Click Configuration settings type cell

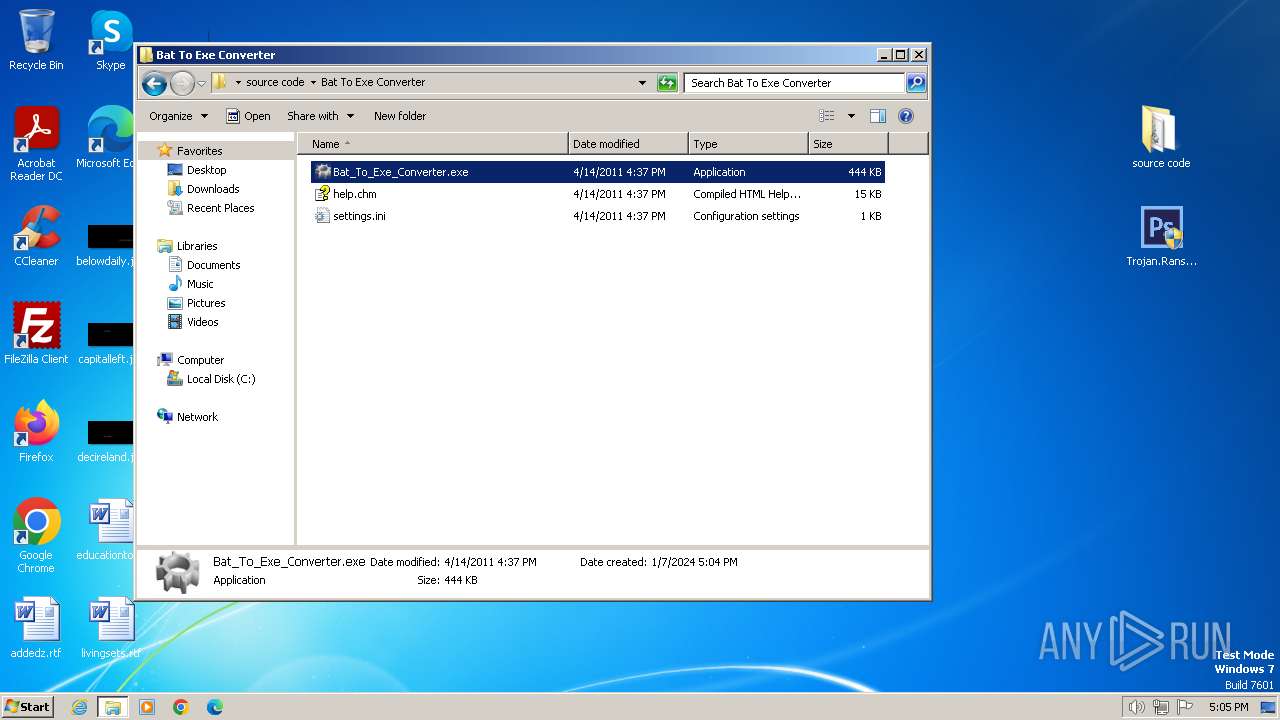coord(746,216)
